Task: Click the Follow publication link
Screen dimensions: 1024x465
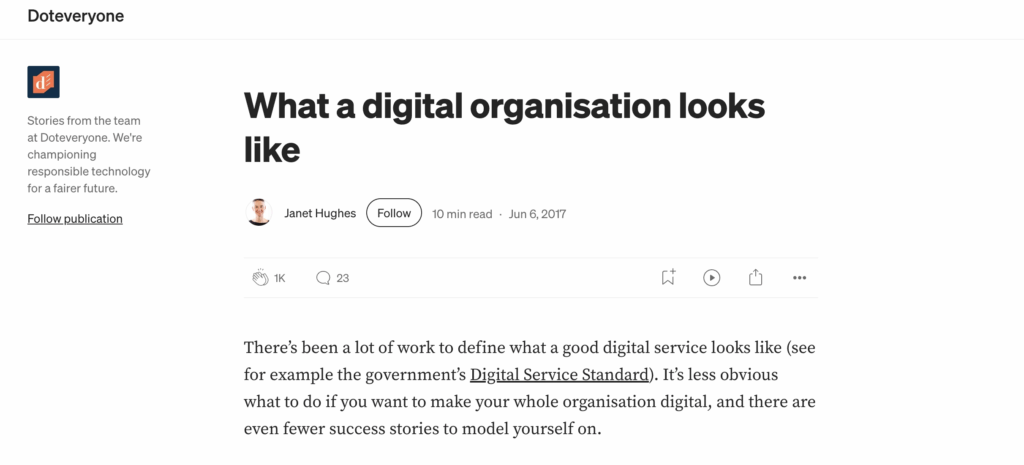Action: (x=75, y=219)
